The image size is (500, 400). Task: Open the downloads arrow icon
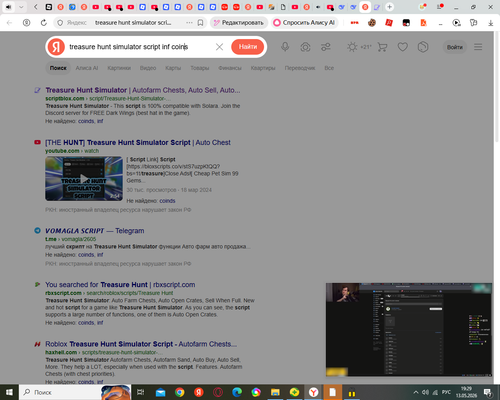point(491,23)
